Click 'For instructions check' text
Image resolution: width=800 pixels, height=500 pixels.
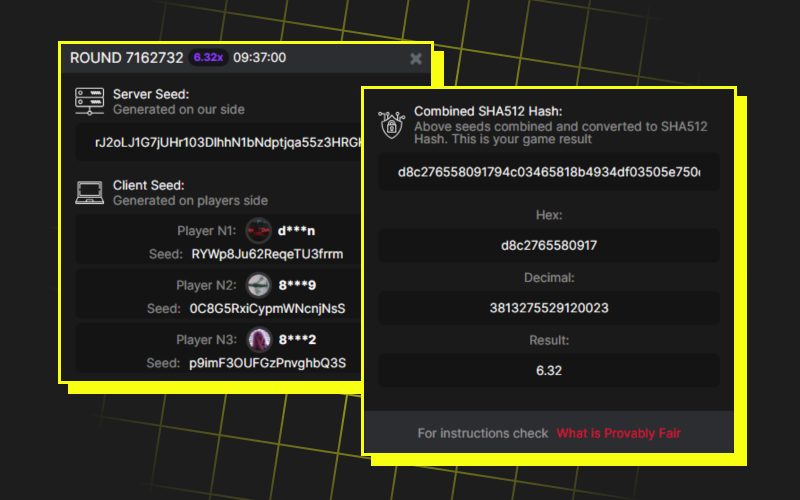[x=483, y=433]
